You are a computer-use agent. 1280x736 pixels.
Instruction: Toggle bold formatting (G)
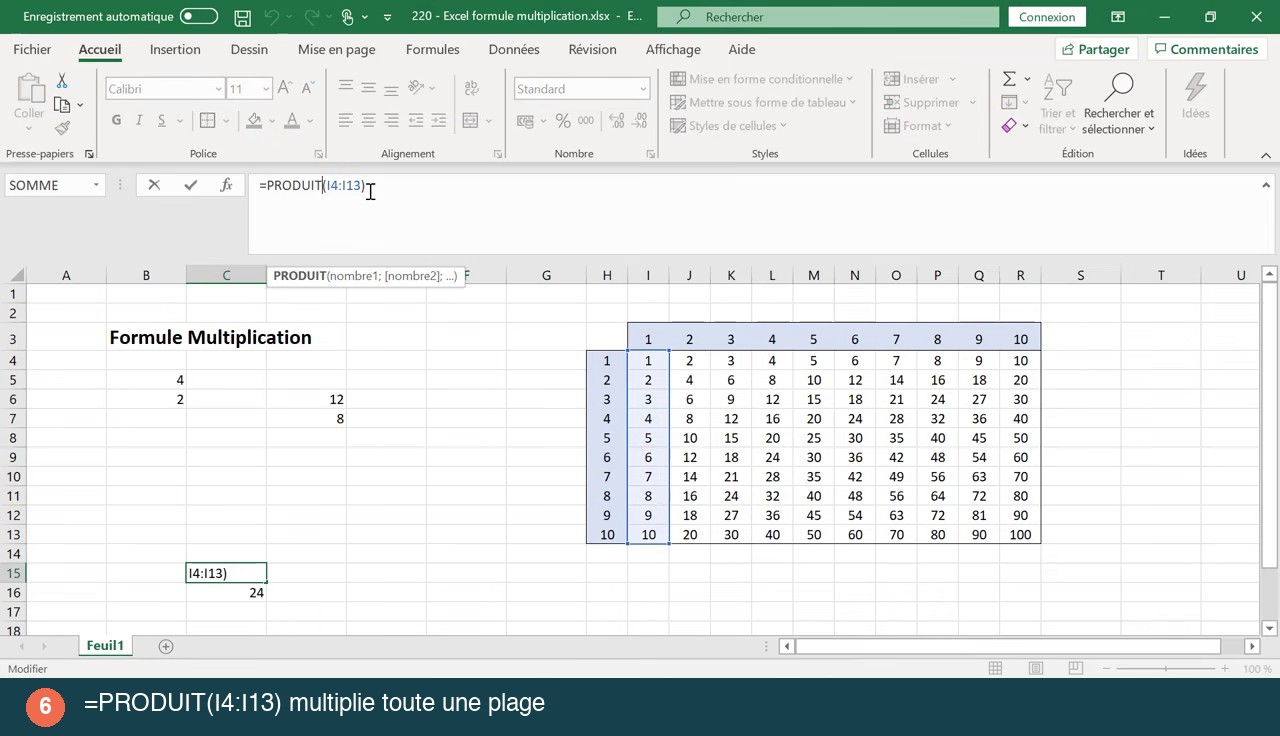pos(116,121)
